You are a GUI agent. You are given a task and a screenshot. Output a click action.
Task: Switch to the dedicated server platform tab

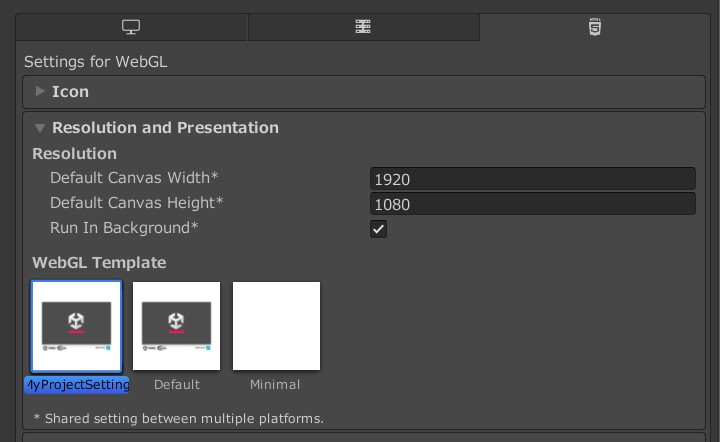pos(363,27)
